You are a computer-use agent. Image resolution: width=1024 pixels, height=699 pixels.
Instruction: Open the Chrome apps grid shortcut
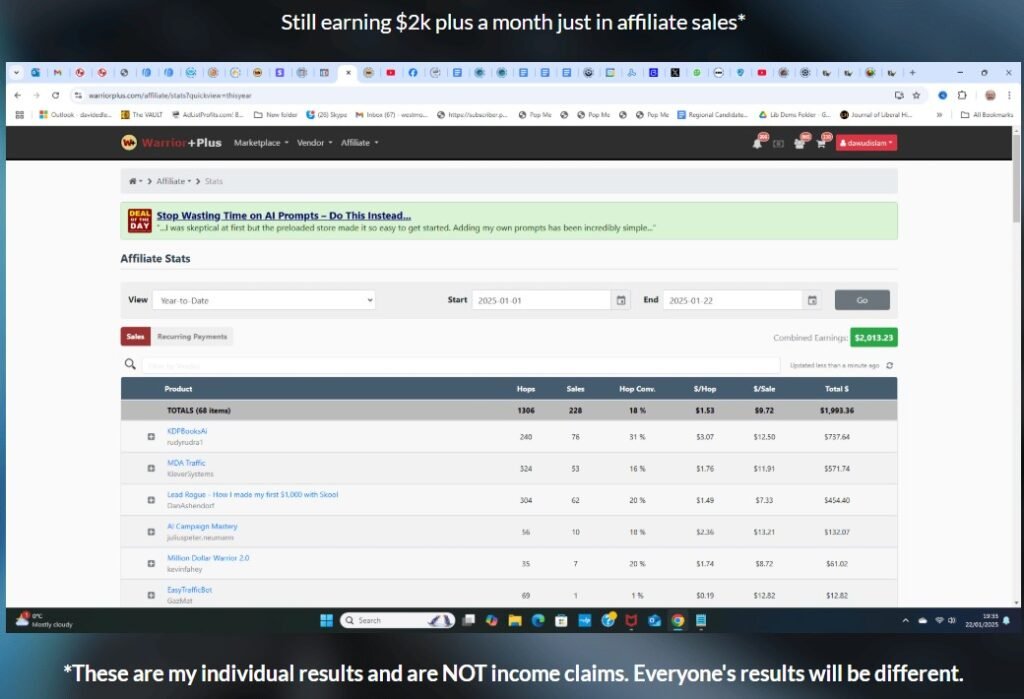pyautogui.click(x=20, y=114)
